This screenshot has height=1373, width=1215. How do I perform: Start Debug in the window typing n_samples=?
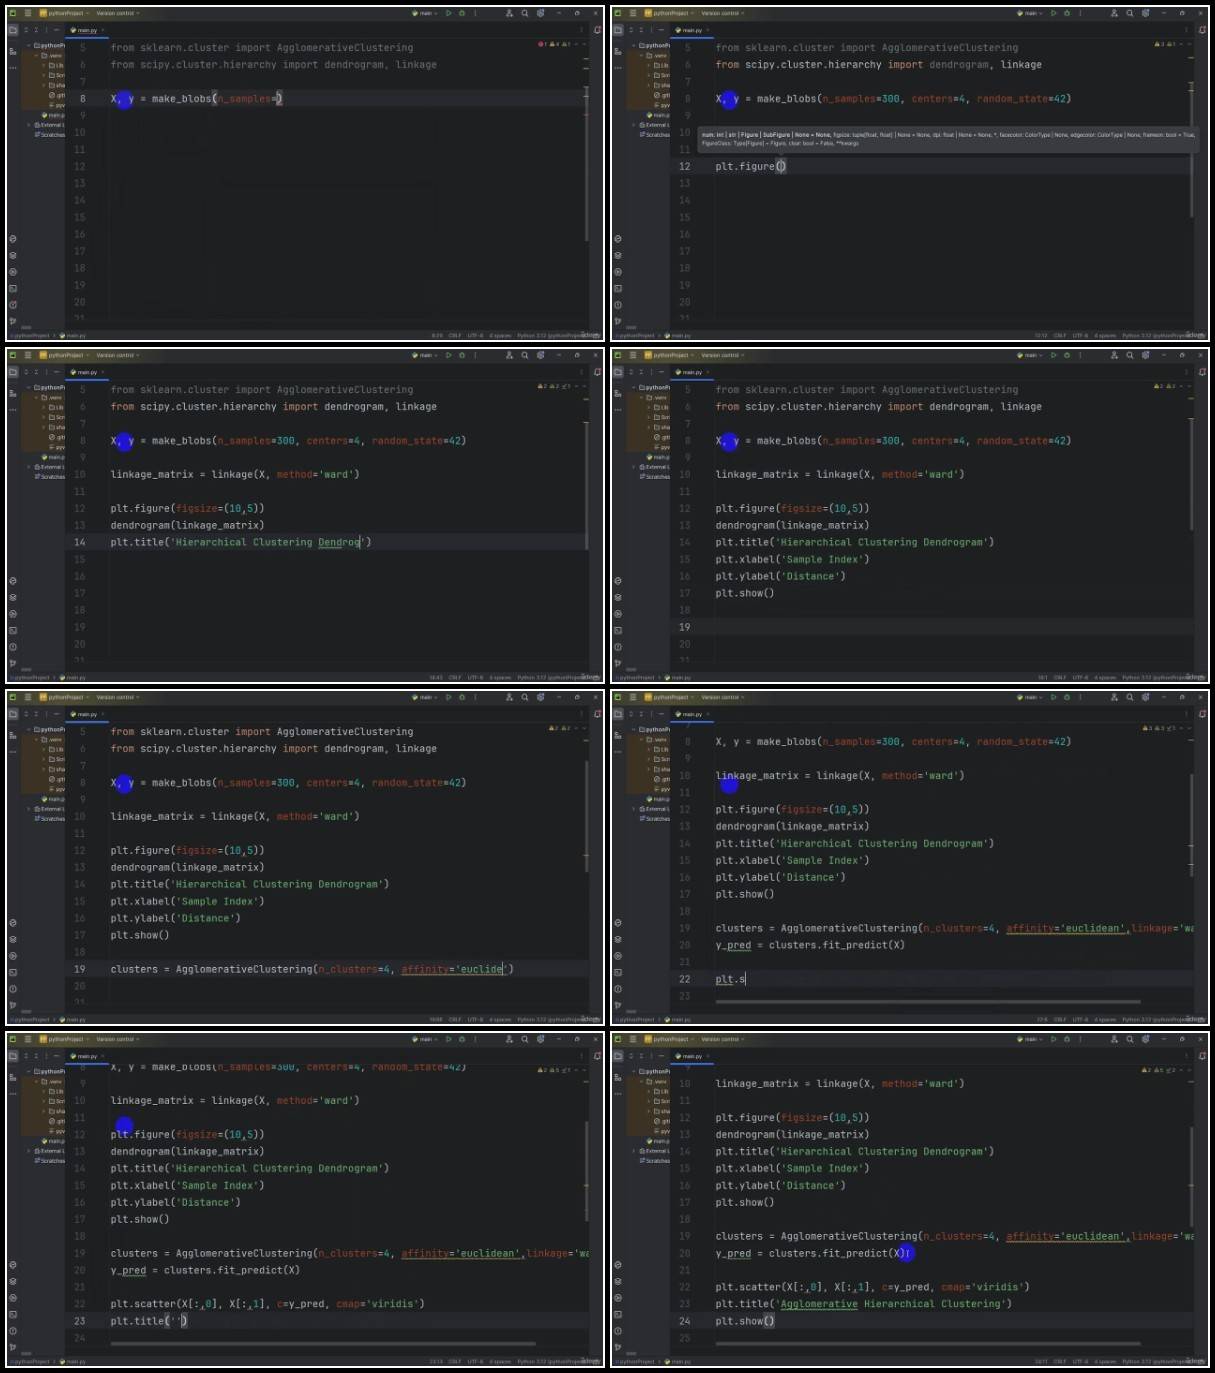(x=461, y=13)
